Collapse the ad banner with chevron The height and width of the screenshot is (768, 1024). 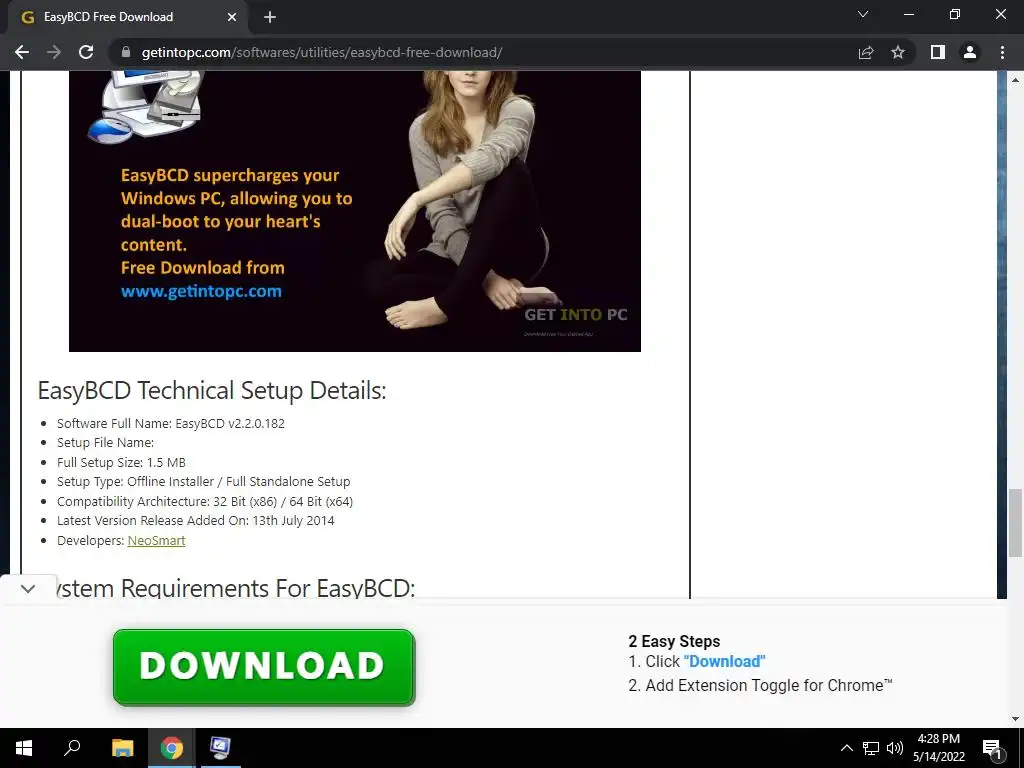click(x=28, y=588)
